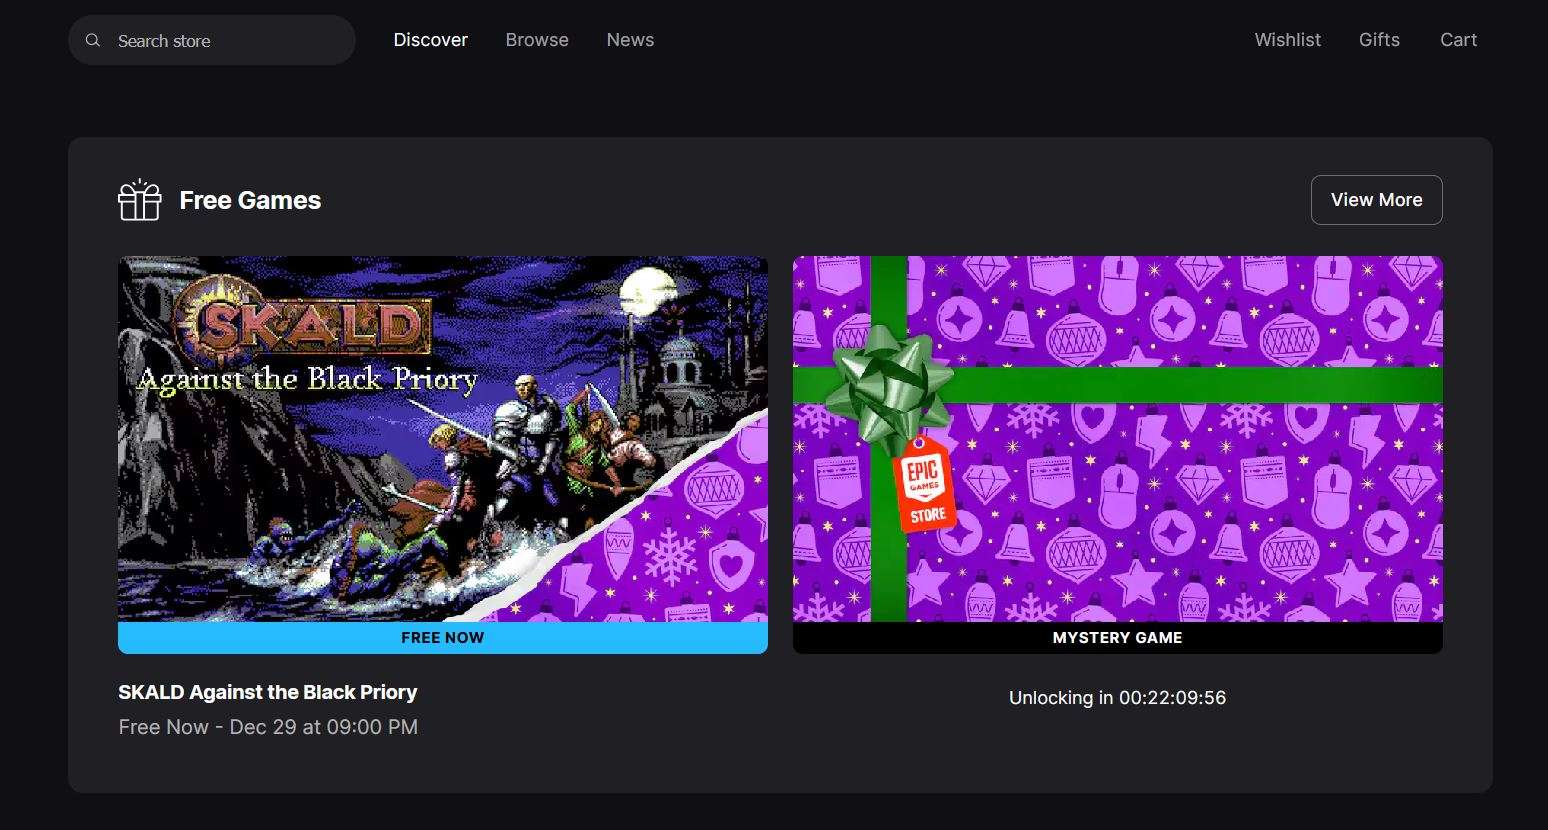Open the Gifts page
Viewport: 1548px width, 830px height.
1379,40
